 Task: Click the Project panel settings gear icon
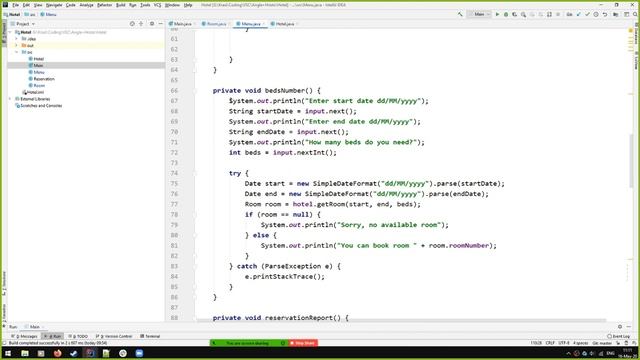152,24
